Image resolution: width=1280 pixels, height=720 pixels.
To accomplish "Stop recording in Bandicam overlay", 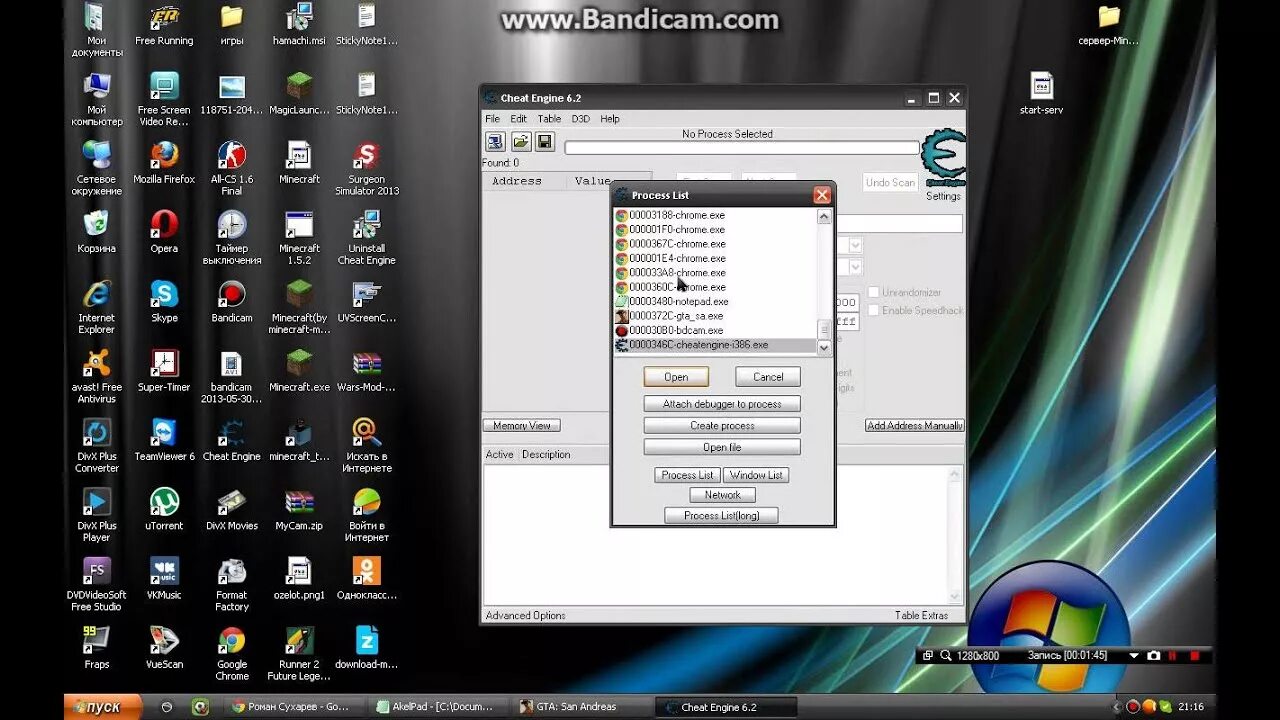I will [x=1194, y=656].
